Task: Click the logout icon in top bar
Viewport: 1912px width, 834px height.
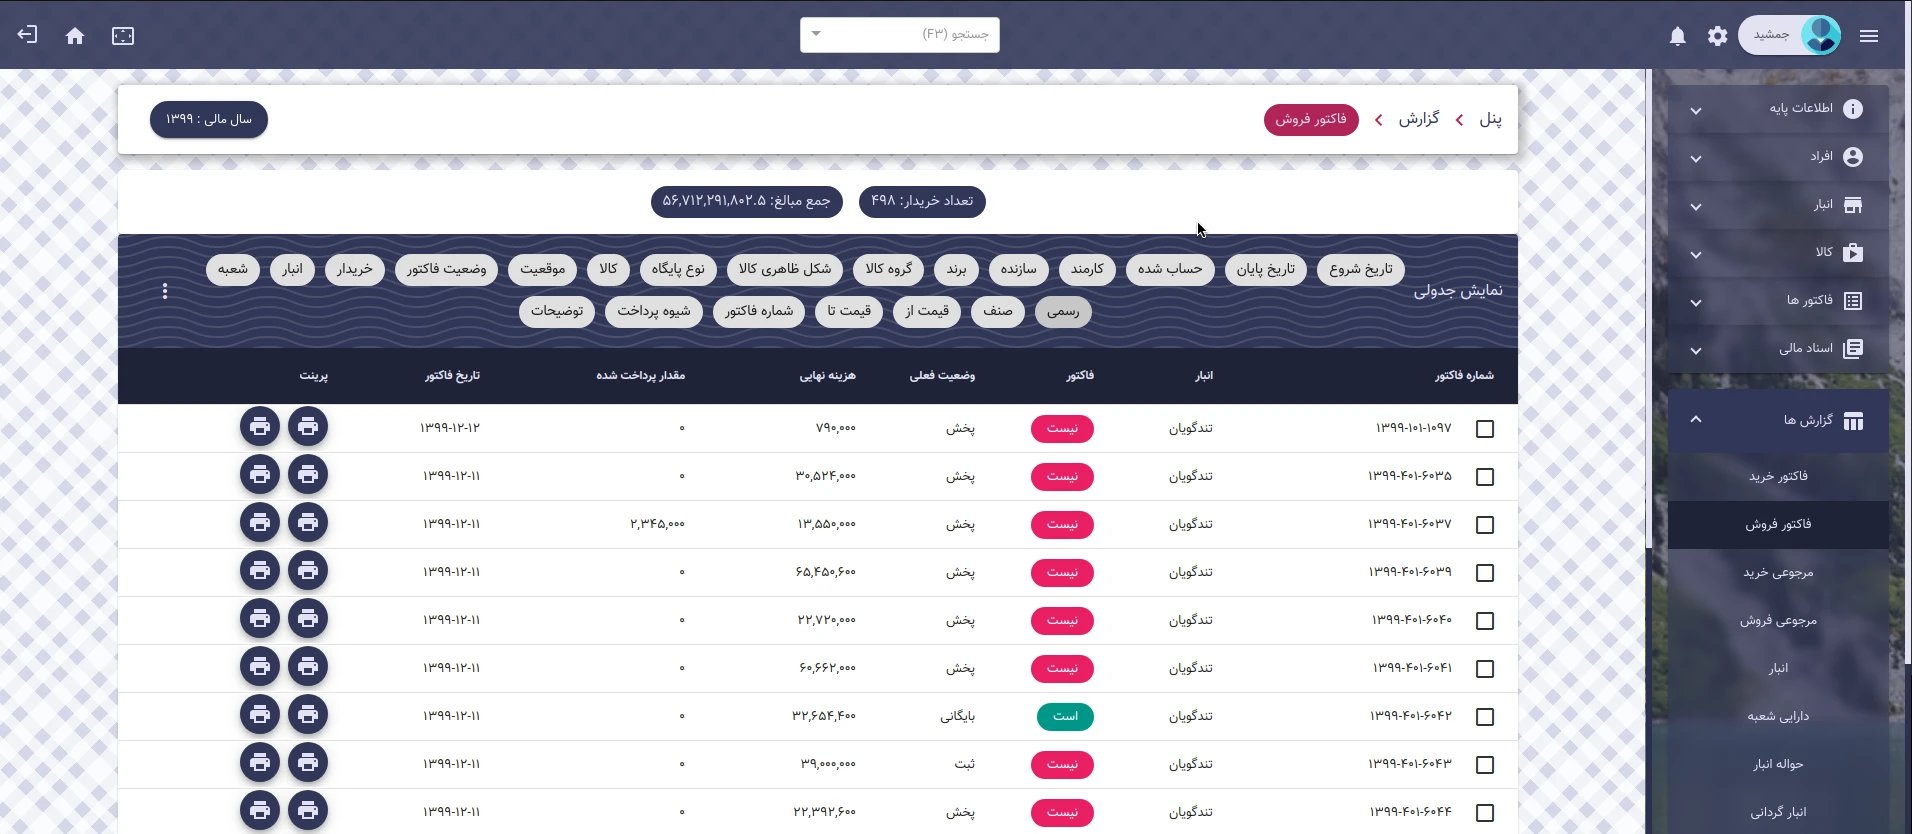Action: coord(27,35)
